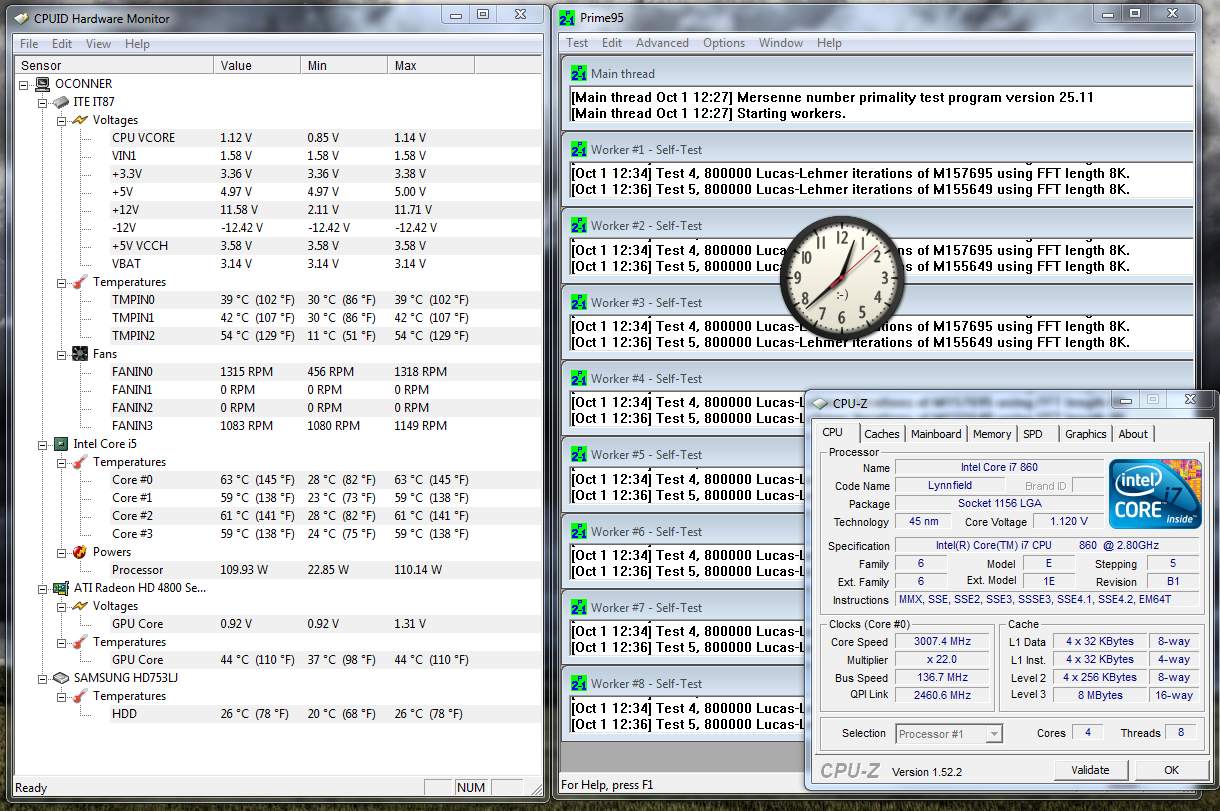Click the ITE IT87 chip icon

[60, 102]
